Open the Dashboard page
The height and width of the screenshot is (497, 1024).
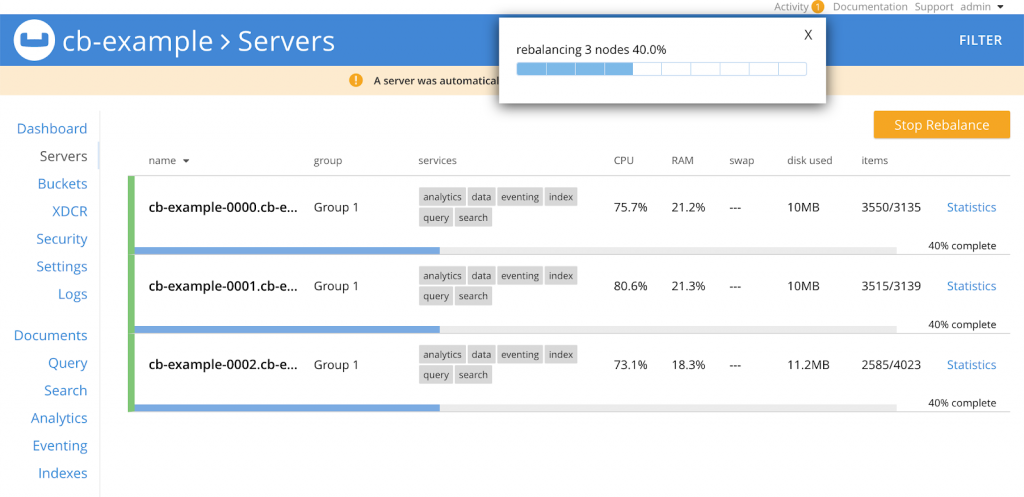tap(52, 129)
